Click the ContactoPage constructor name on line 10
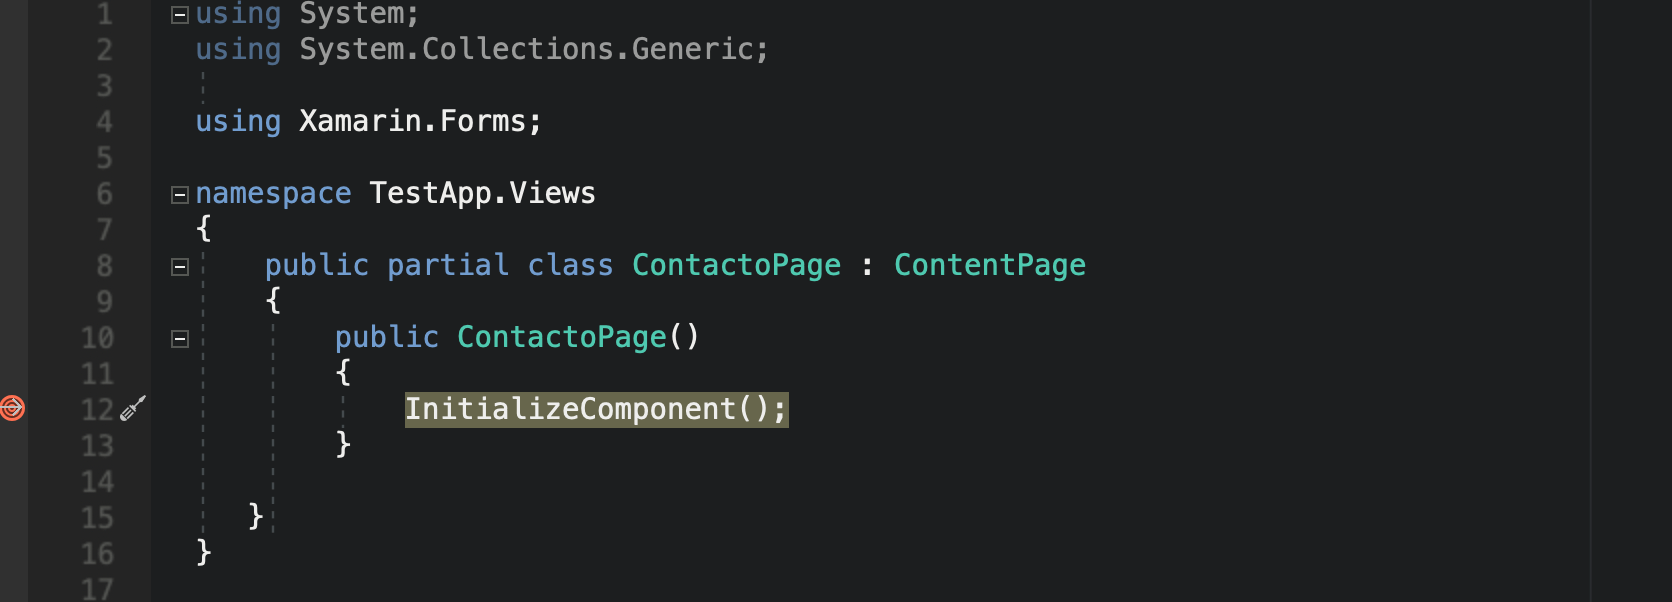1672x602 pixels. coord(561,337)
